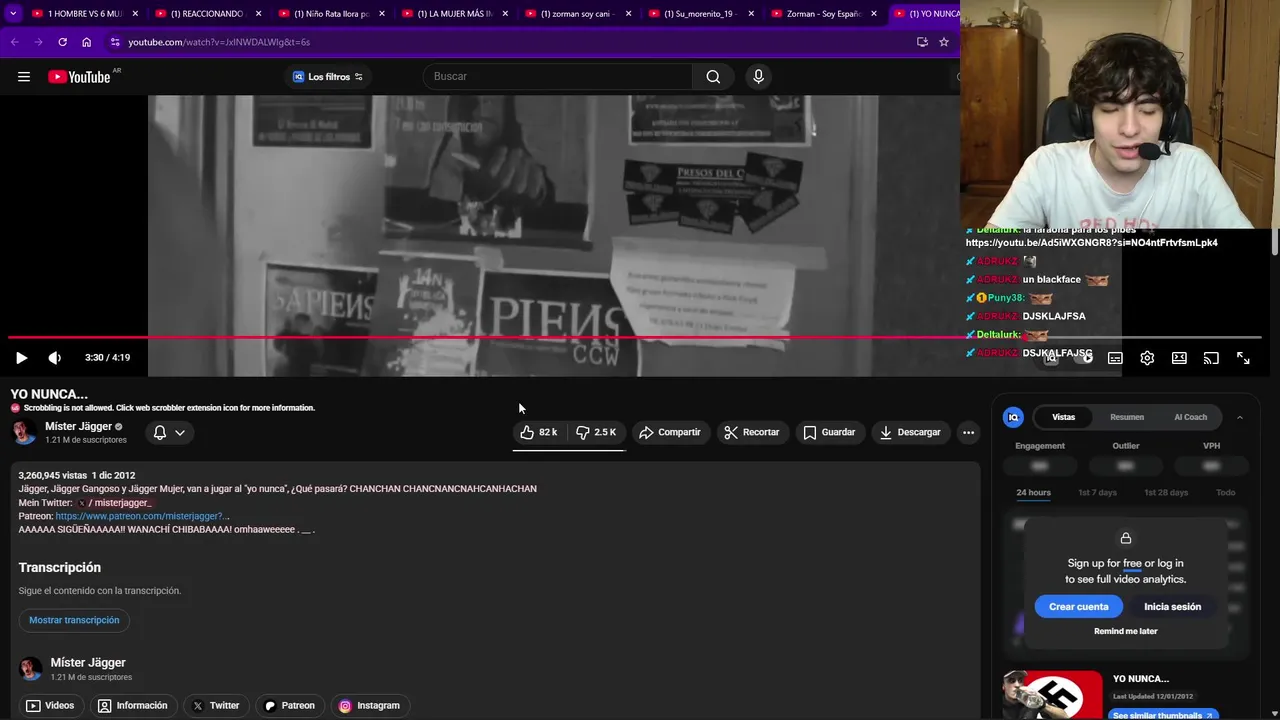This screenshot has height=720, width=1280.
Task: Reload the page
Action: (62, 42)
